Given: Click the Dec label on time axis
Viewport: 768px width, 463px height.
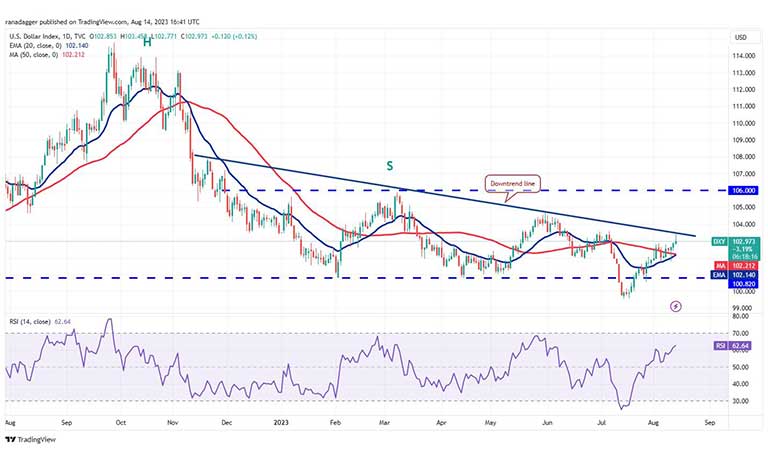Looking at the screenshot, I should (x=226, y=422).
